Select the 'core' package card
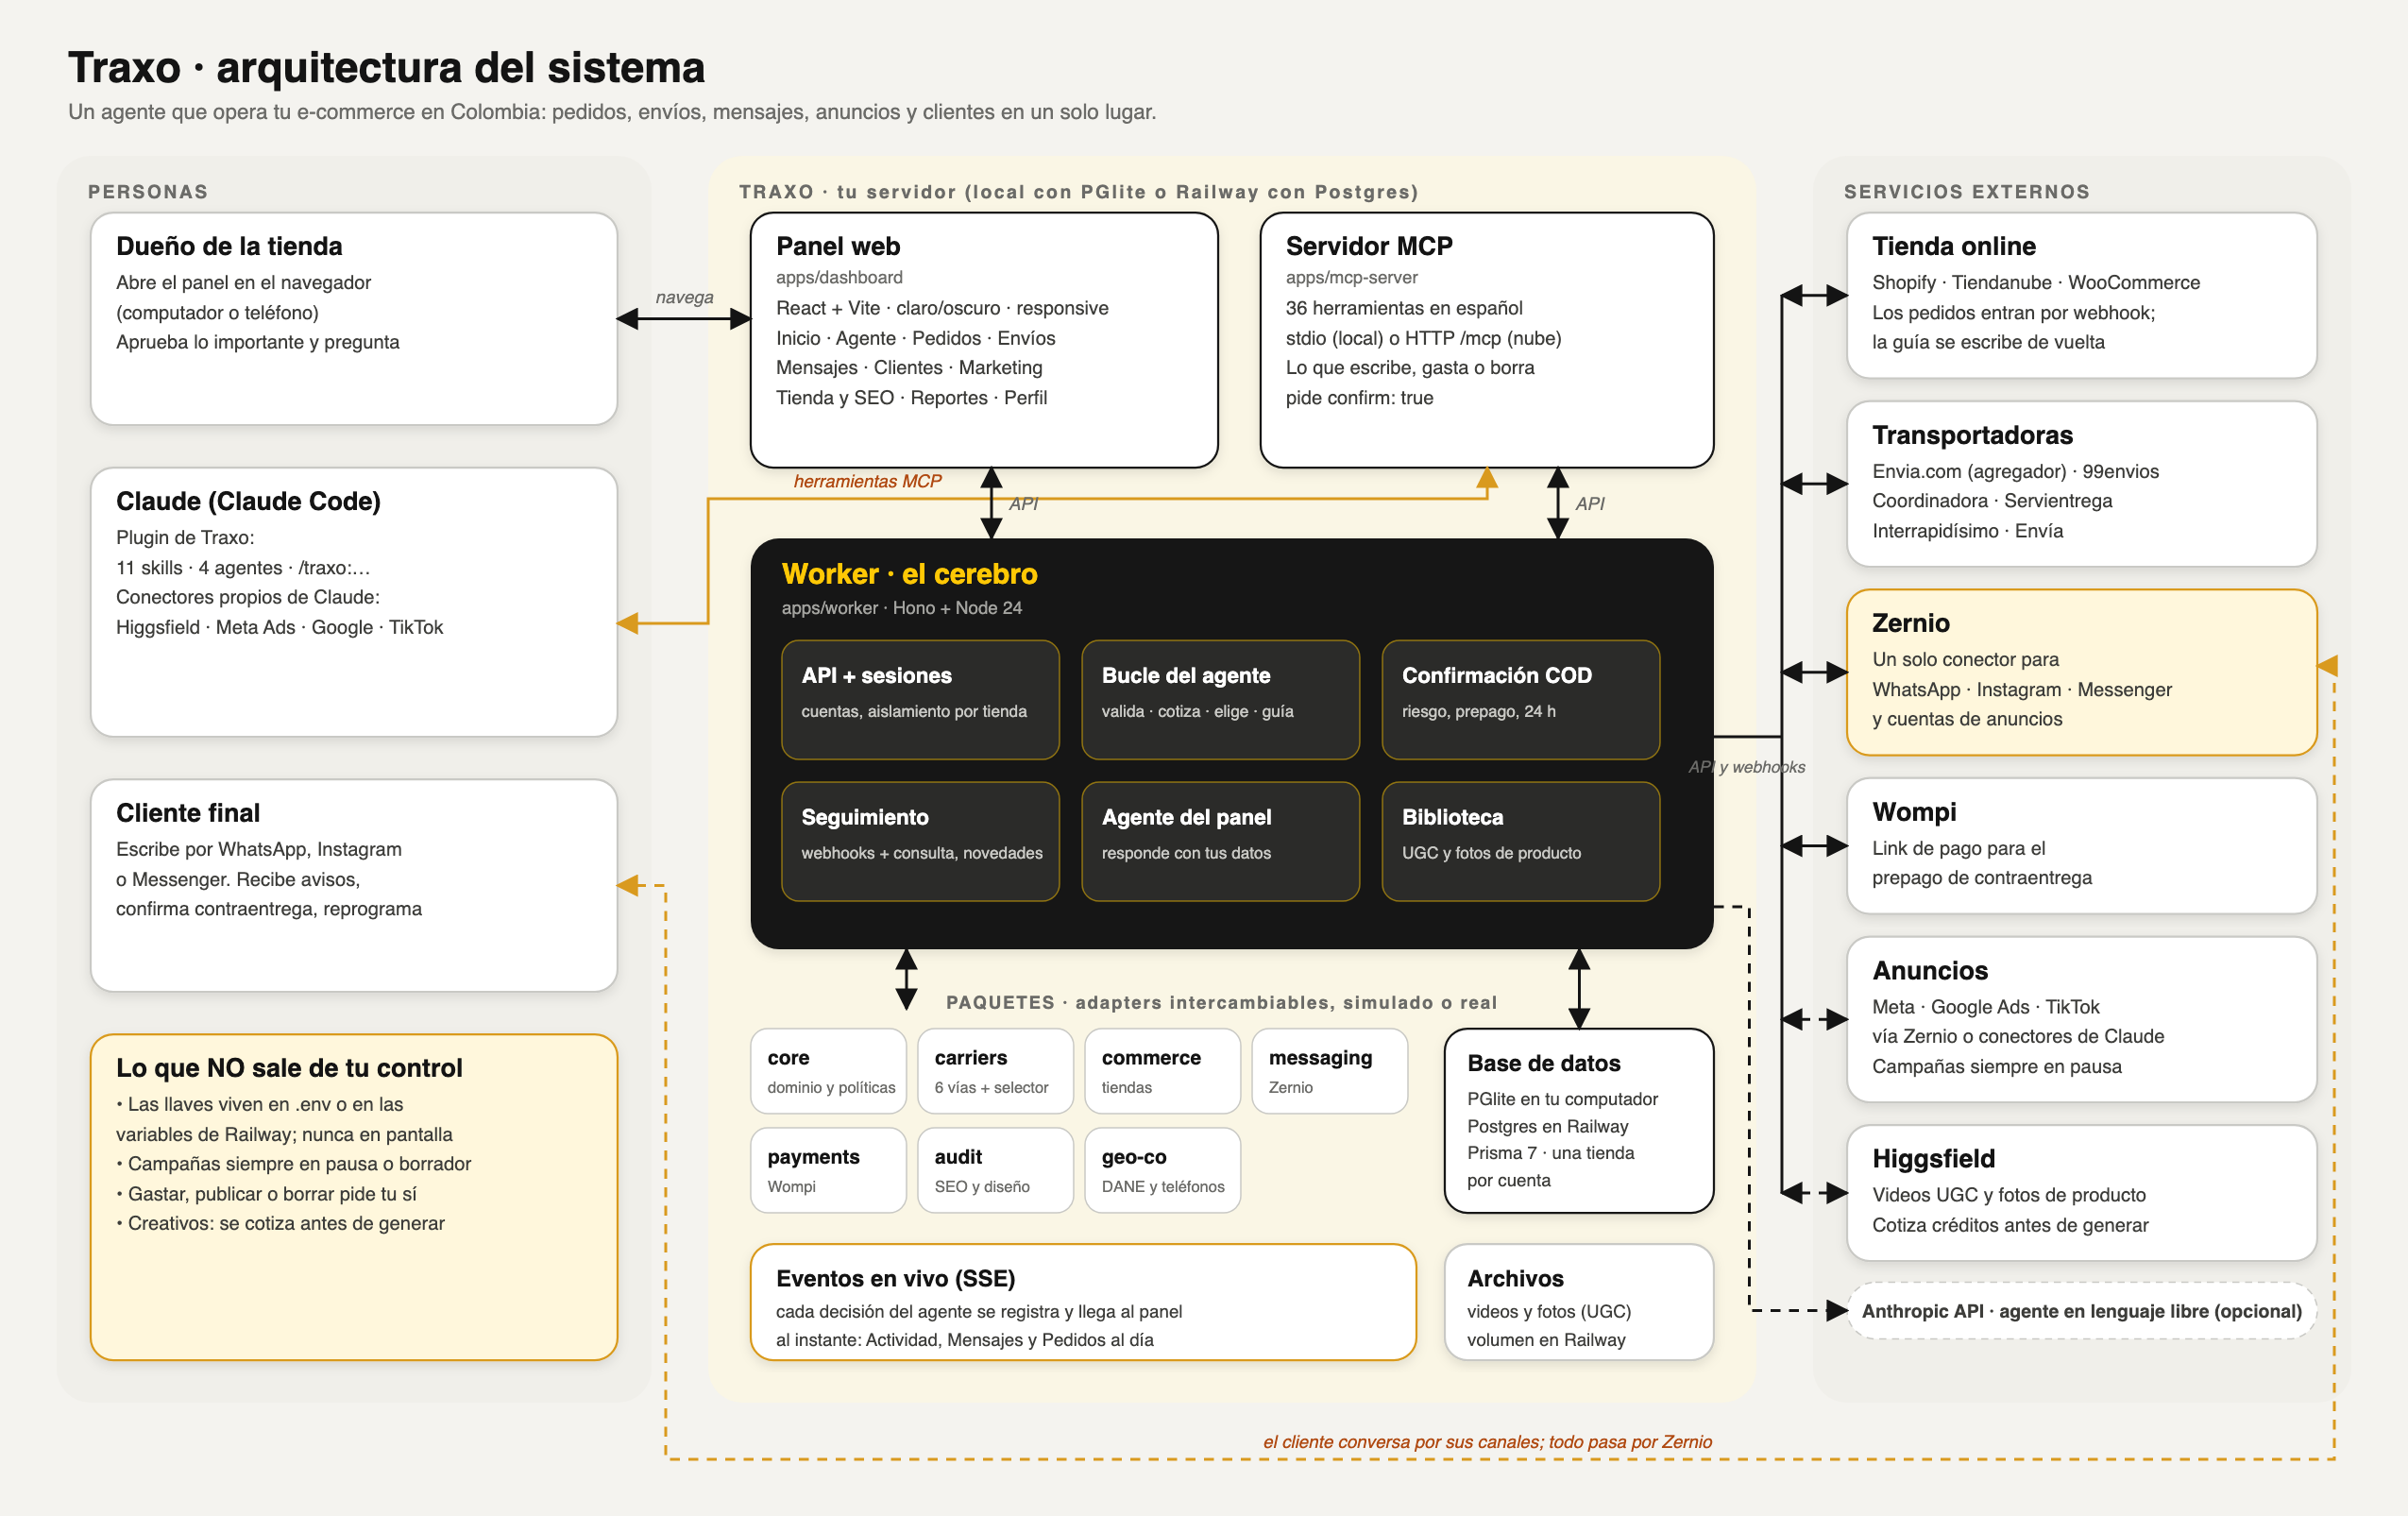 828,1071
